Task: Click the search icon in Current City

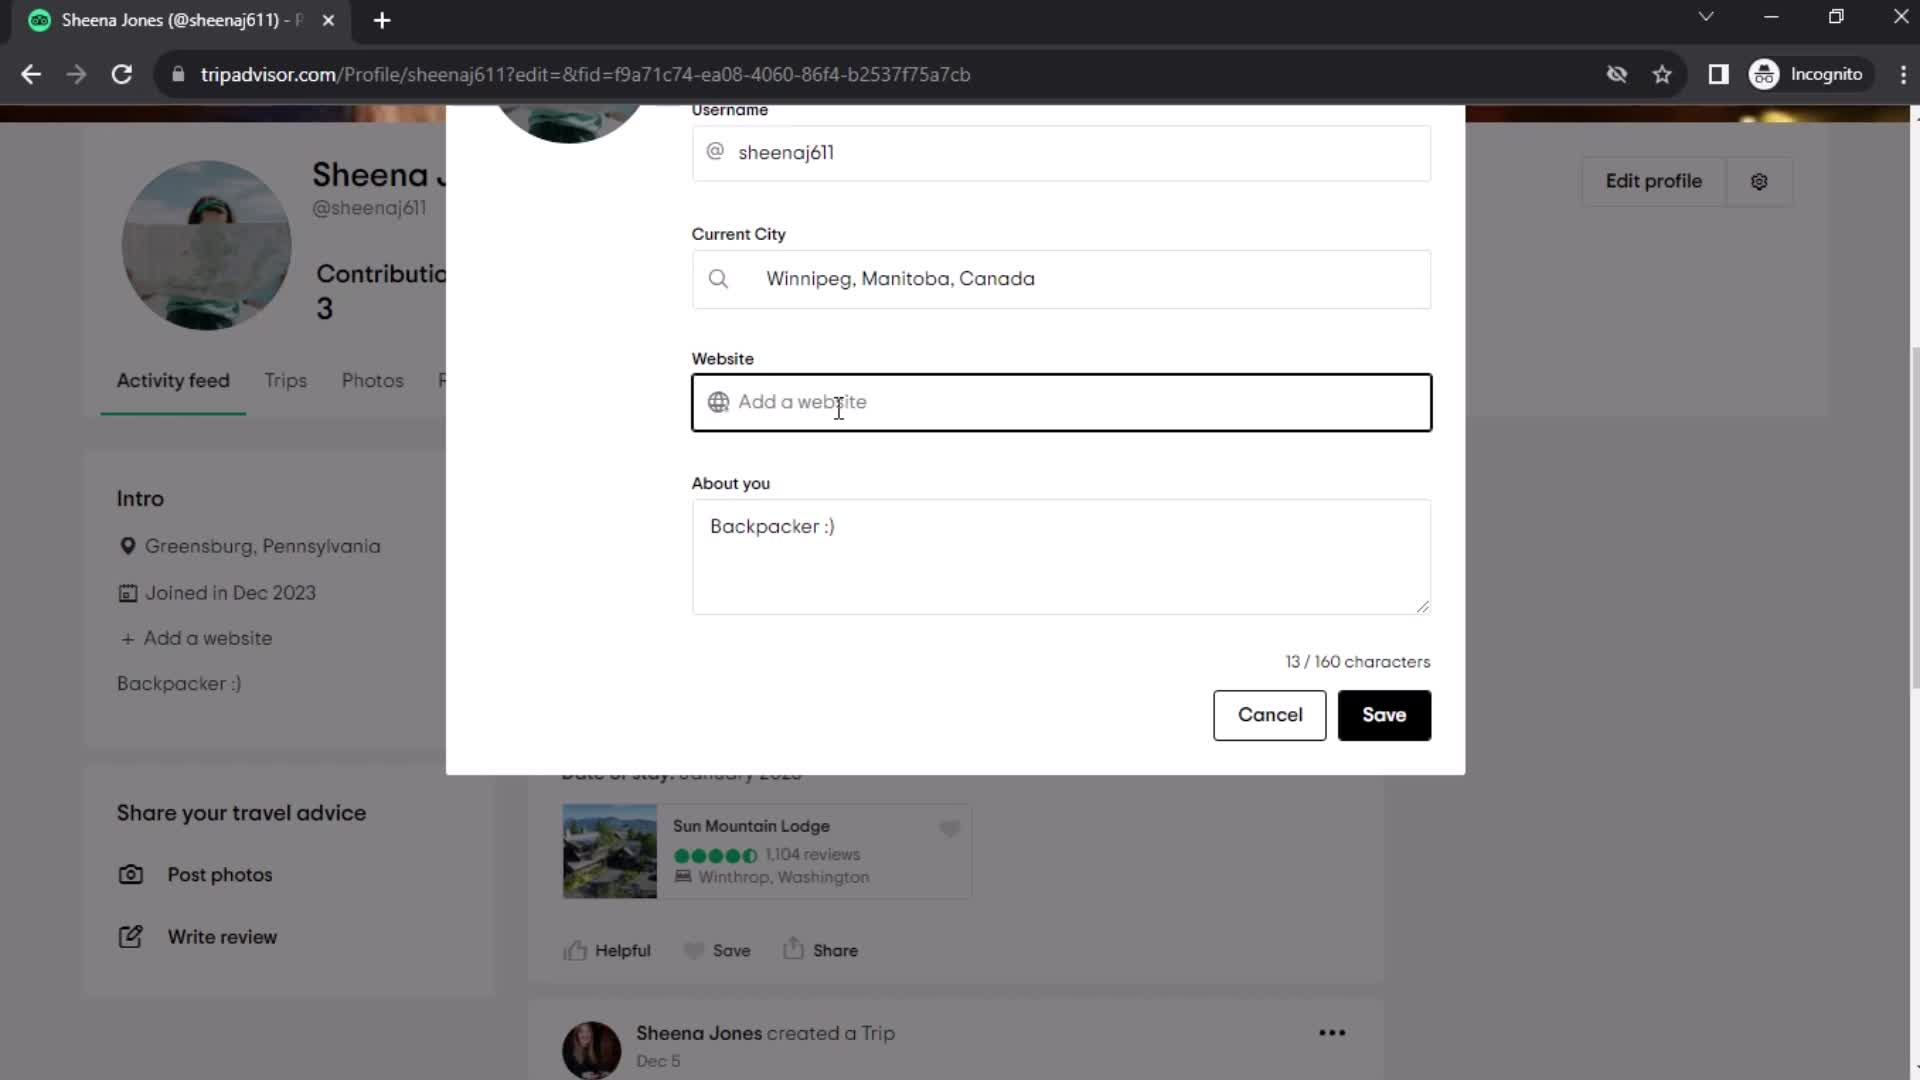Action: click(x=721, y=280)
